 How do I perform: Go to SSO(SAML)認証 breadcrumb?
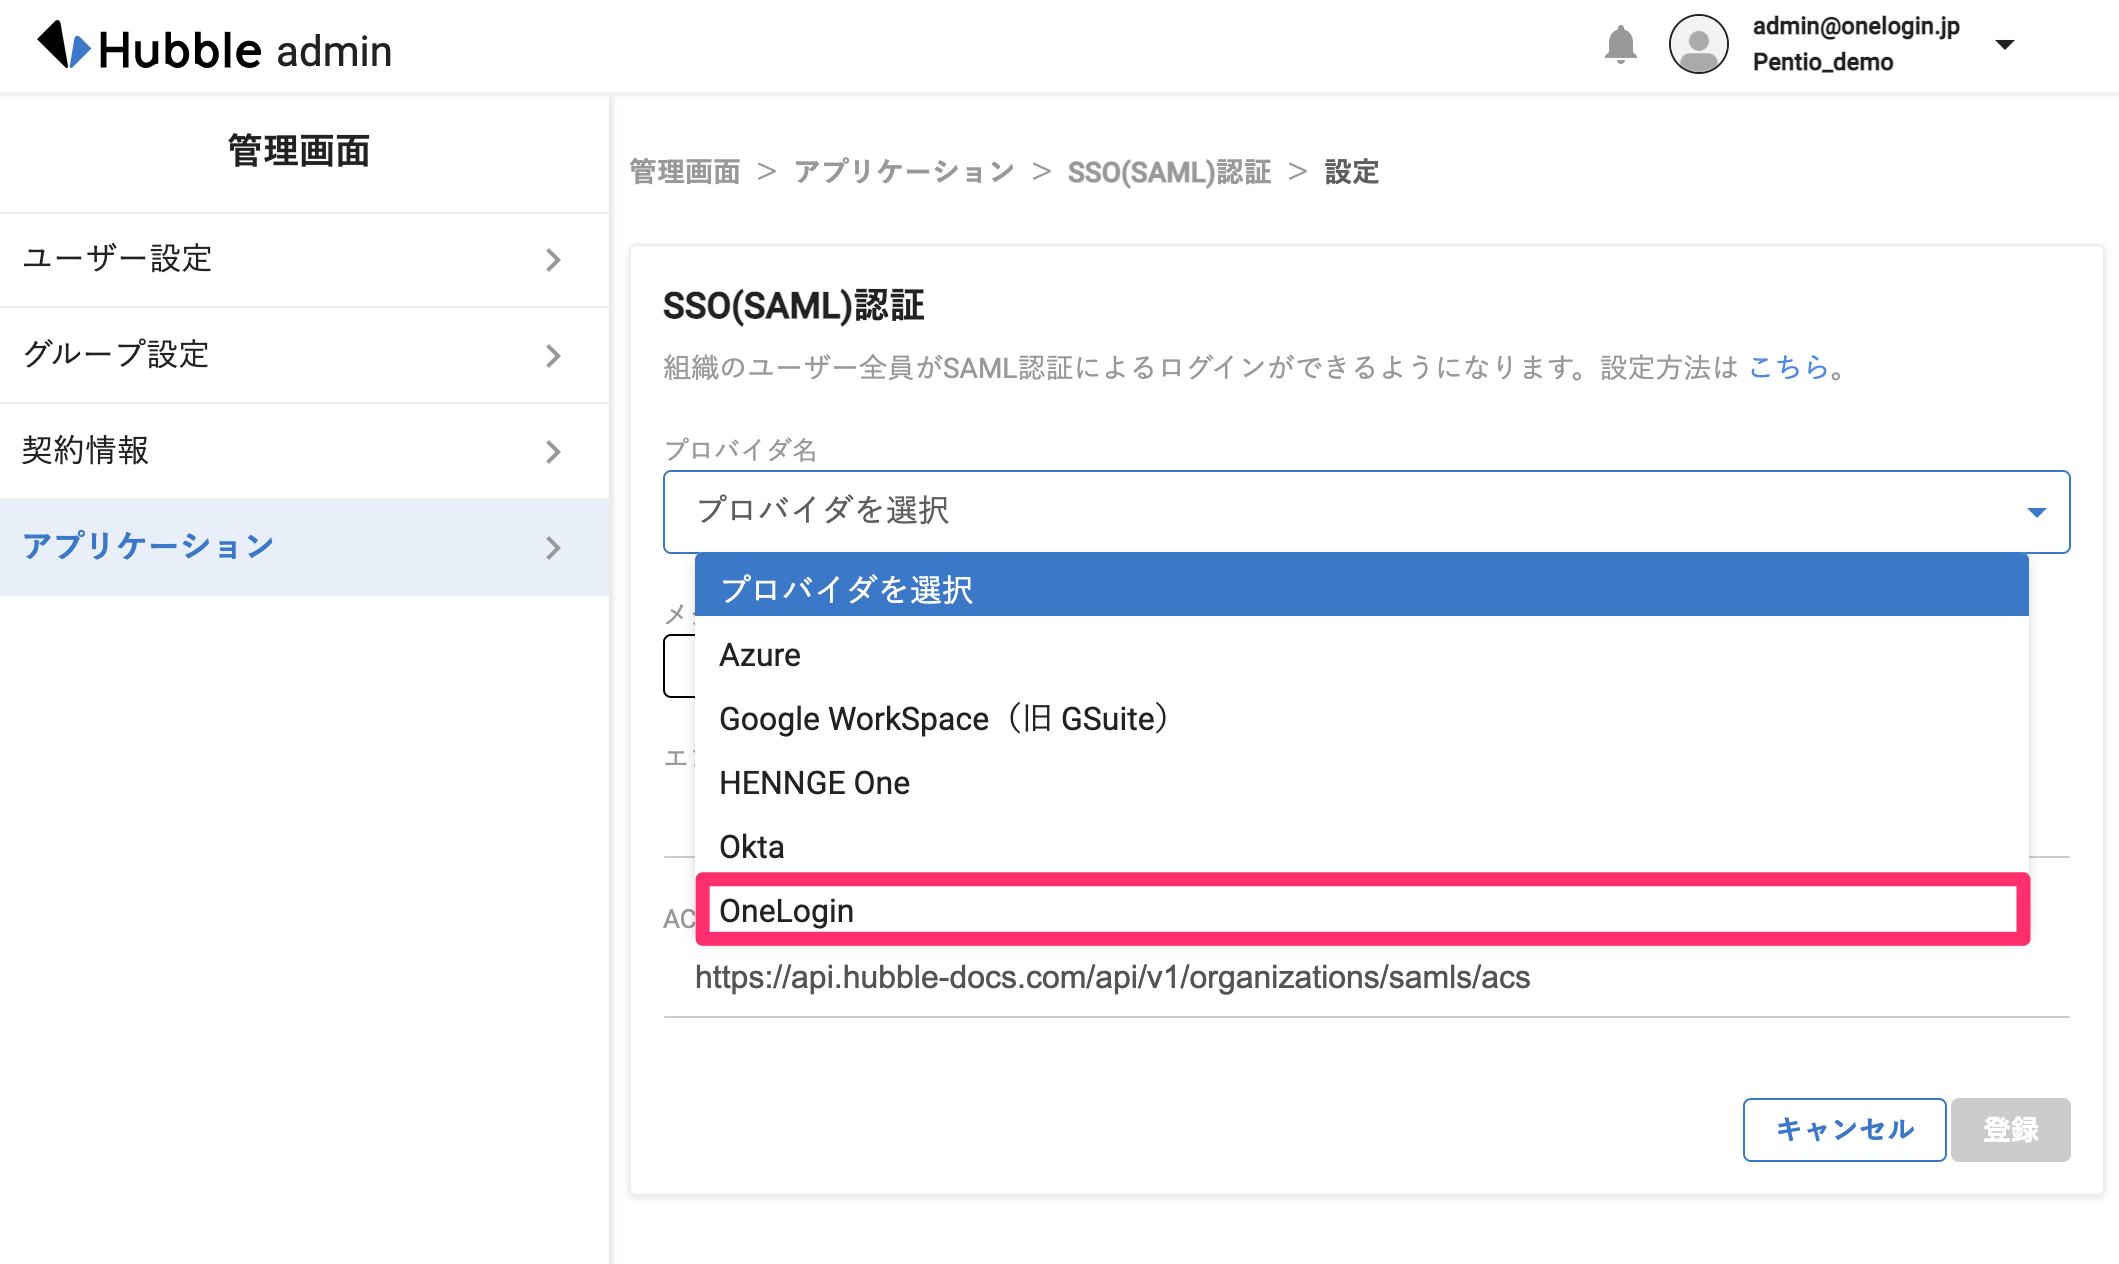click(1169, 172)
